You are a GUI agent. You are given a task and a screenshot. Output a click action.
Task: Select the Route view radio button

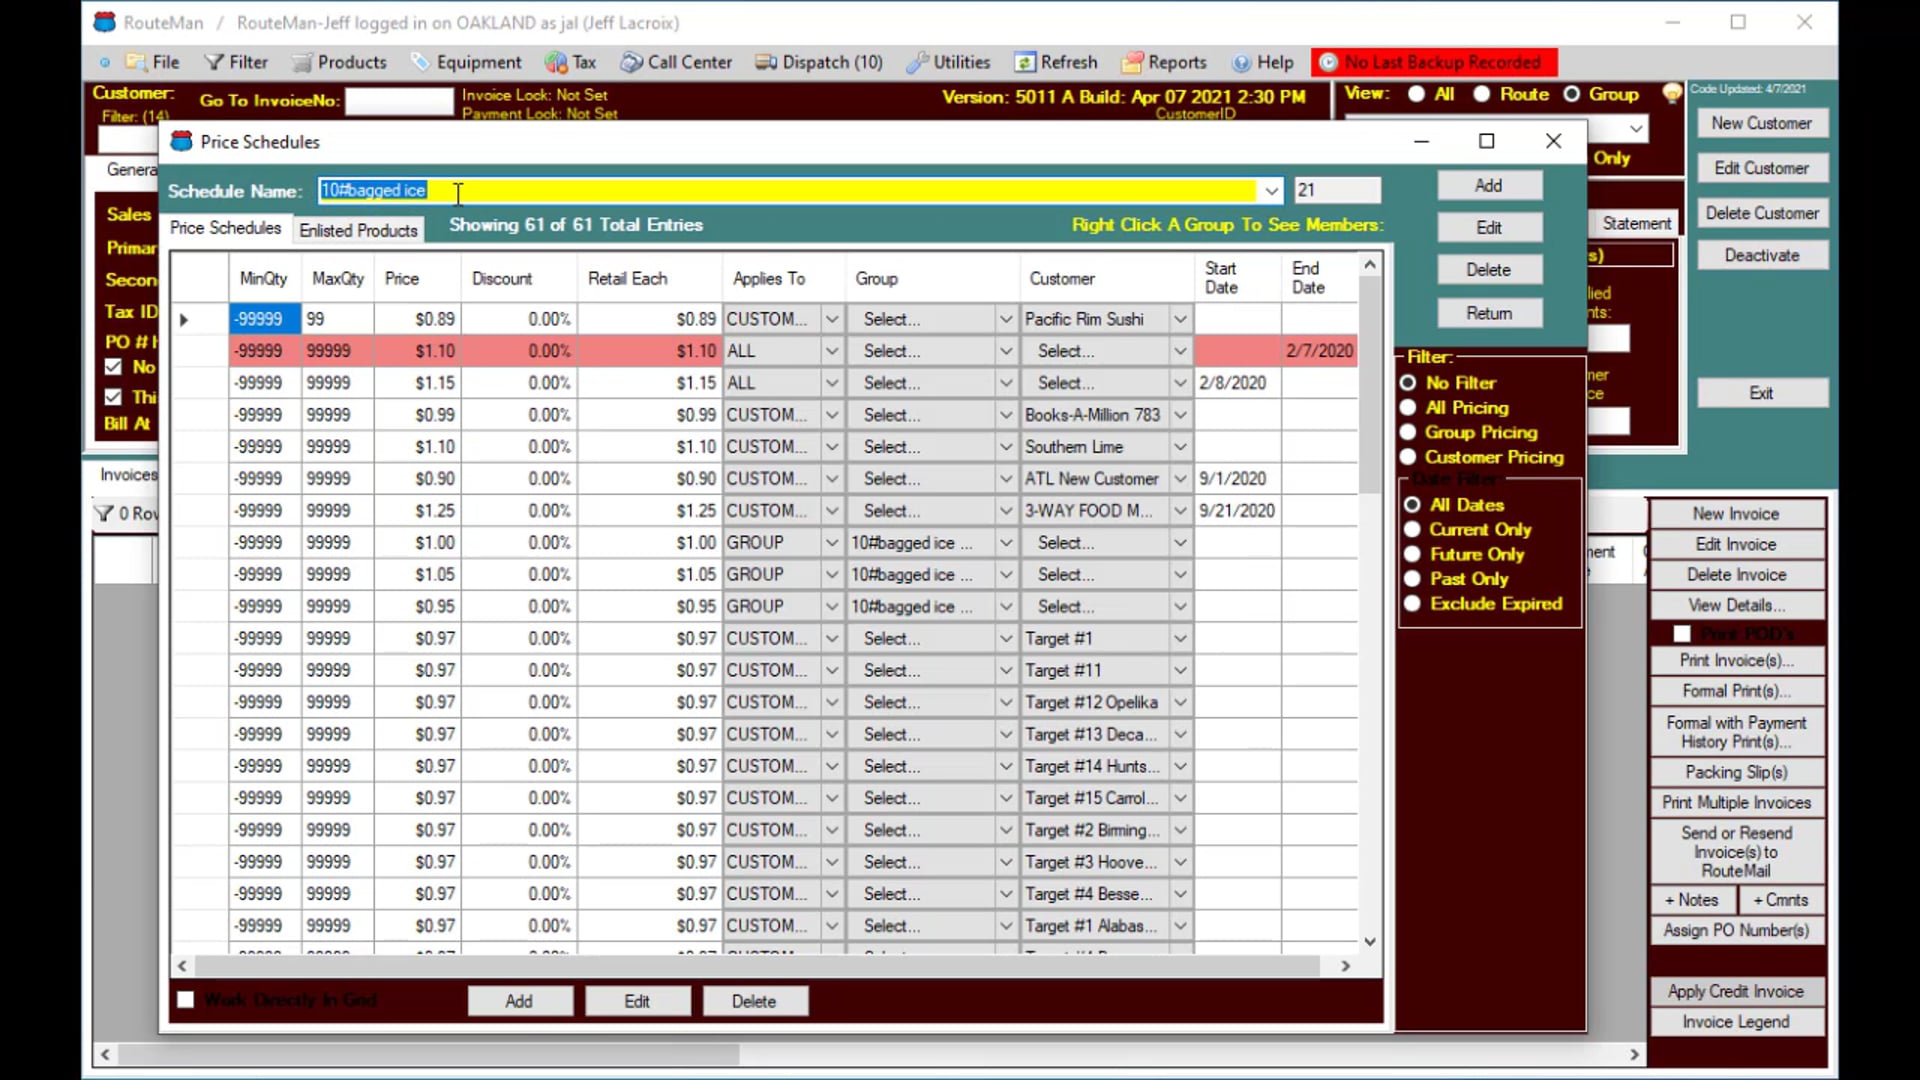[x=1481, y=94]
